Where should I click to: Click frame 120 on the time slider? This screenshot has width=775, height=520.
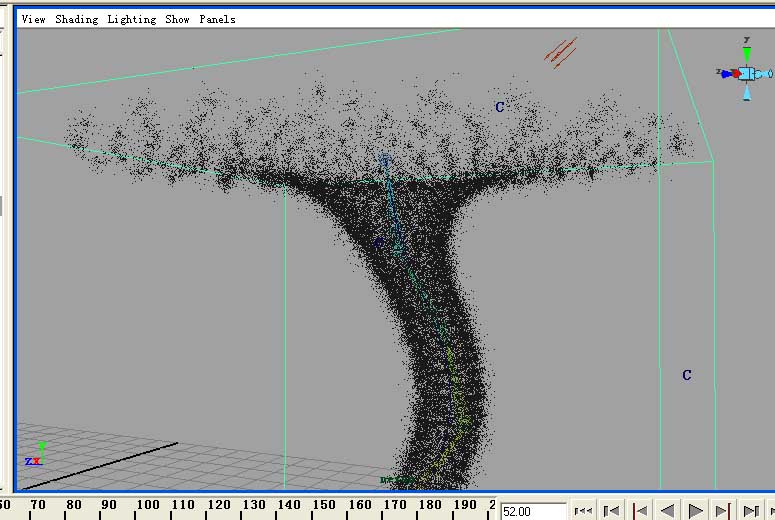[218, 505]
